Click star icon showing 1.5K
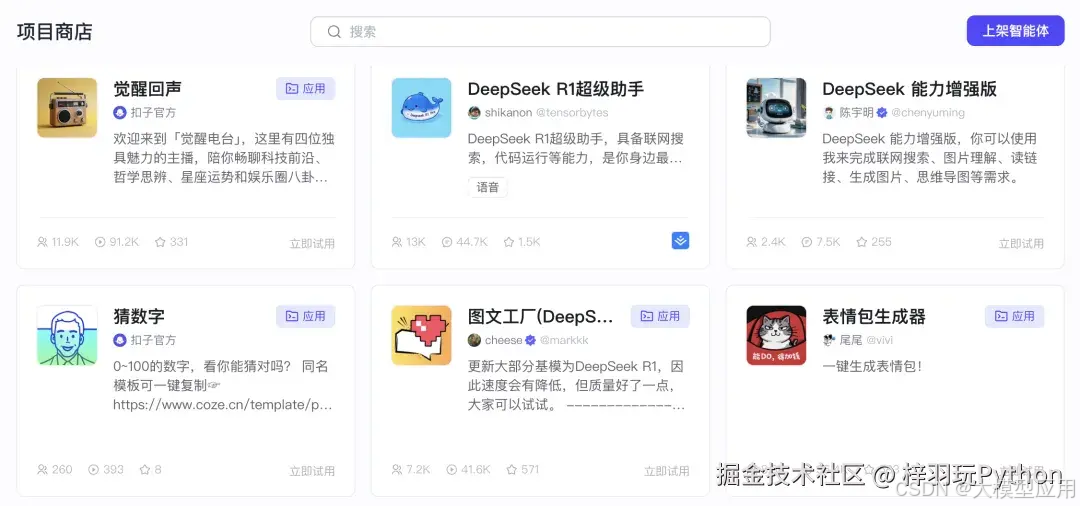The height and width of the screenshot is (506, 1080). [x=509, y=242]
